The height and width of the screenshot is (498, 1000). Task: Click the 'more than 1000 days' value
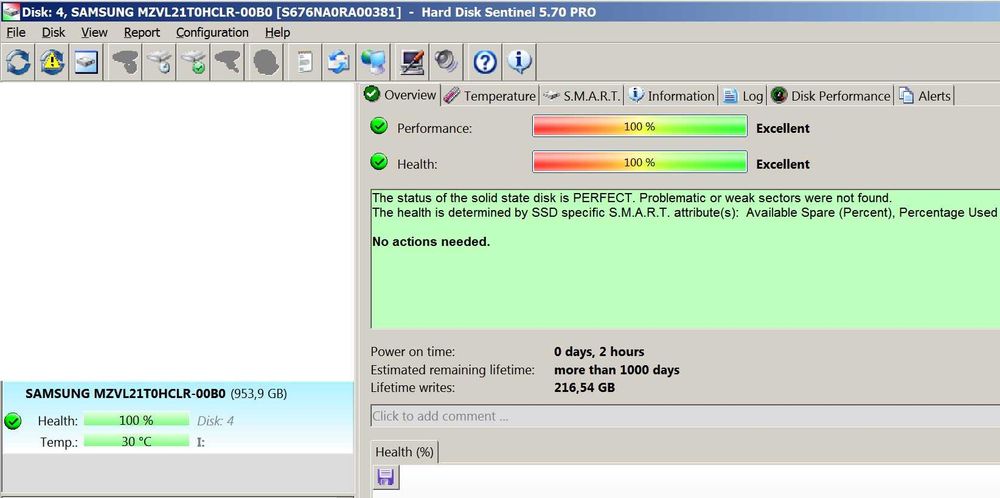point(617,370)
